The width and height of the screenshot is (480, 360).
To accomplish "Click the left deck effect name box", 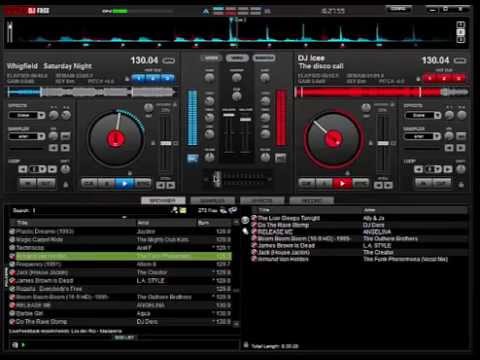I will (23, 115).
